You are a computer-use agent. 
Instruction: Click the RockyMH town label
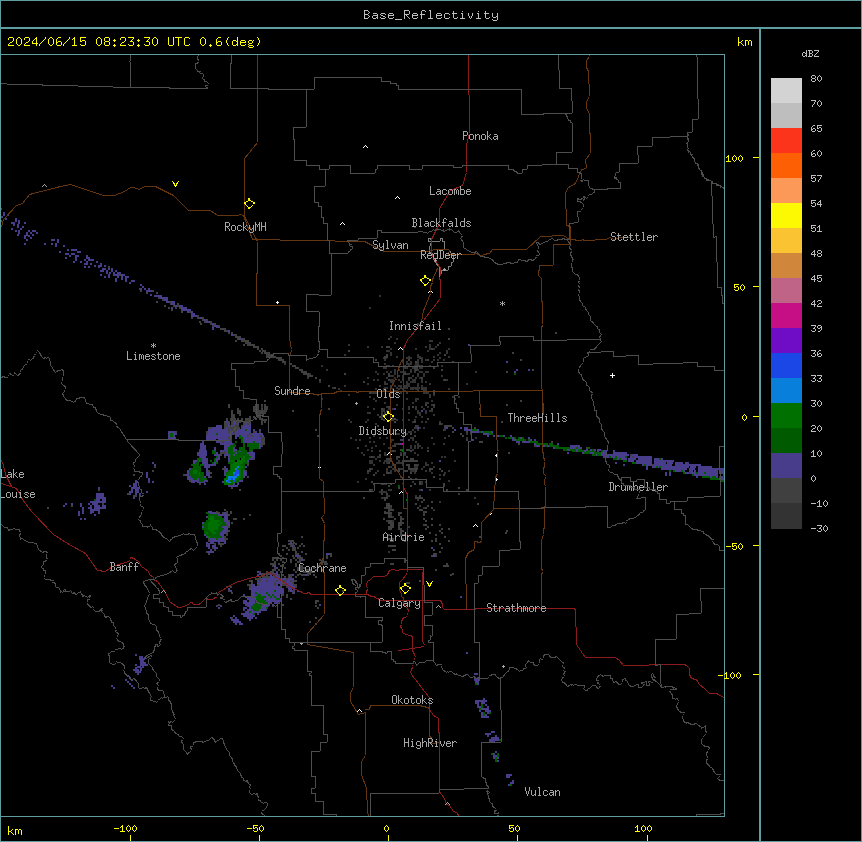245,227
